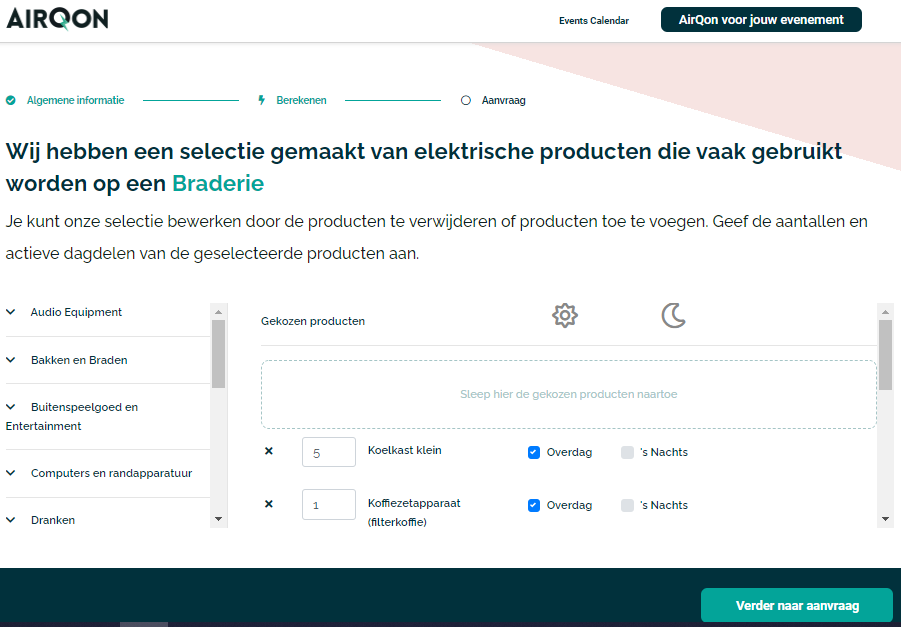
Task: Remove Koffiezetapparaat with its X icon
Action: [268, 504]
